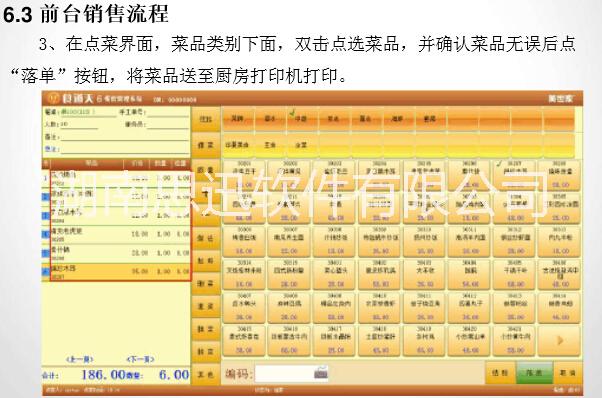Click the 手工单号 input field
Image resolution: width=602 pixels, height=398 pixels.
(x=168, y=112)
